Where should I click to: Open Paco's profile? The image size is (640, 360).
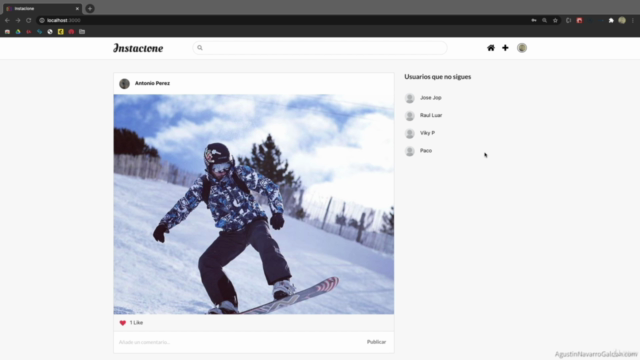(x=426, y=151)
